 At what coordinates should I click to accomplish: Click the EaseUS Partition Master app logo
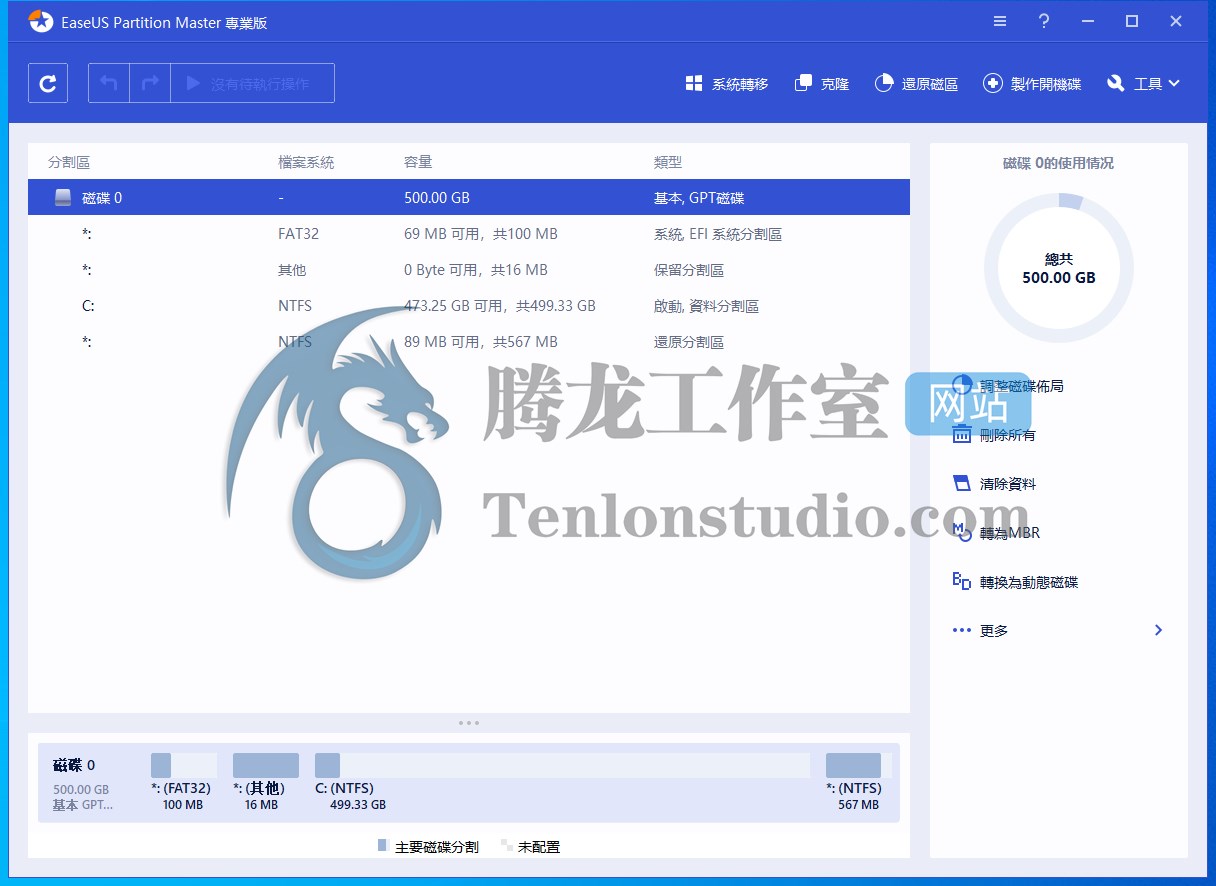tap(41, 21)
